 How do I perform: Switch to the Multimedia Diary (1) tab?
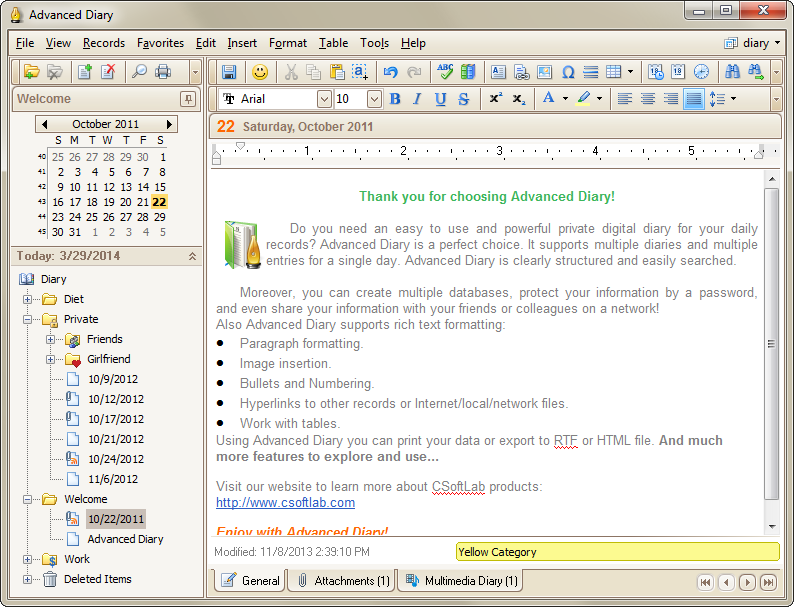[461, 580]
